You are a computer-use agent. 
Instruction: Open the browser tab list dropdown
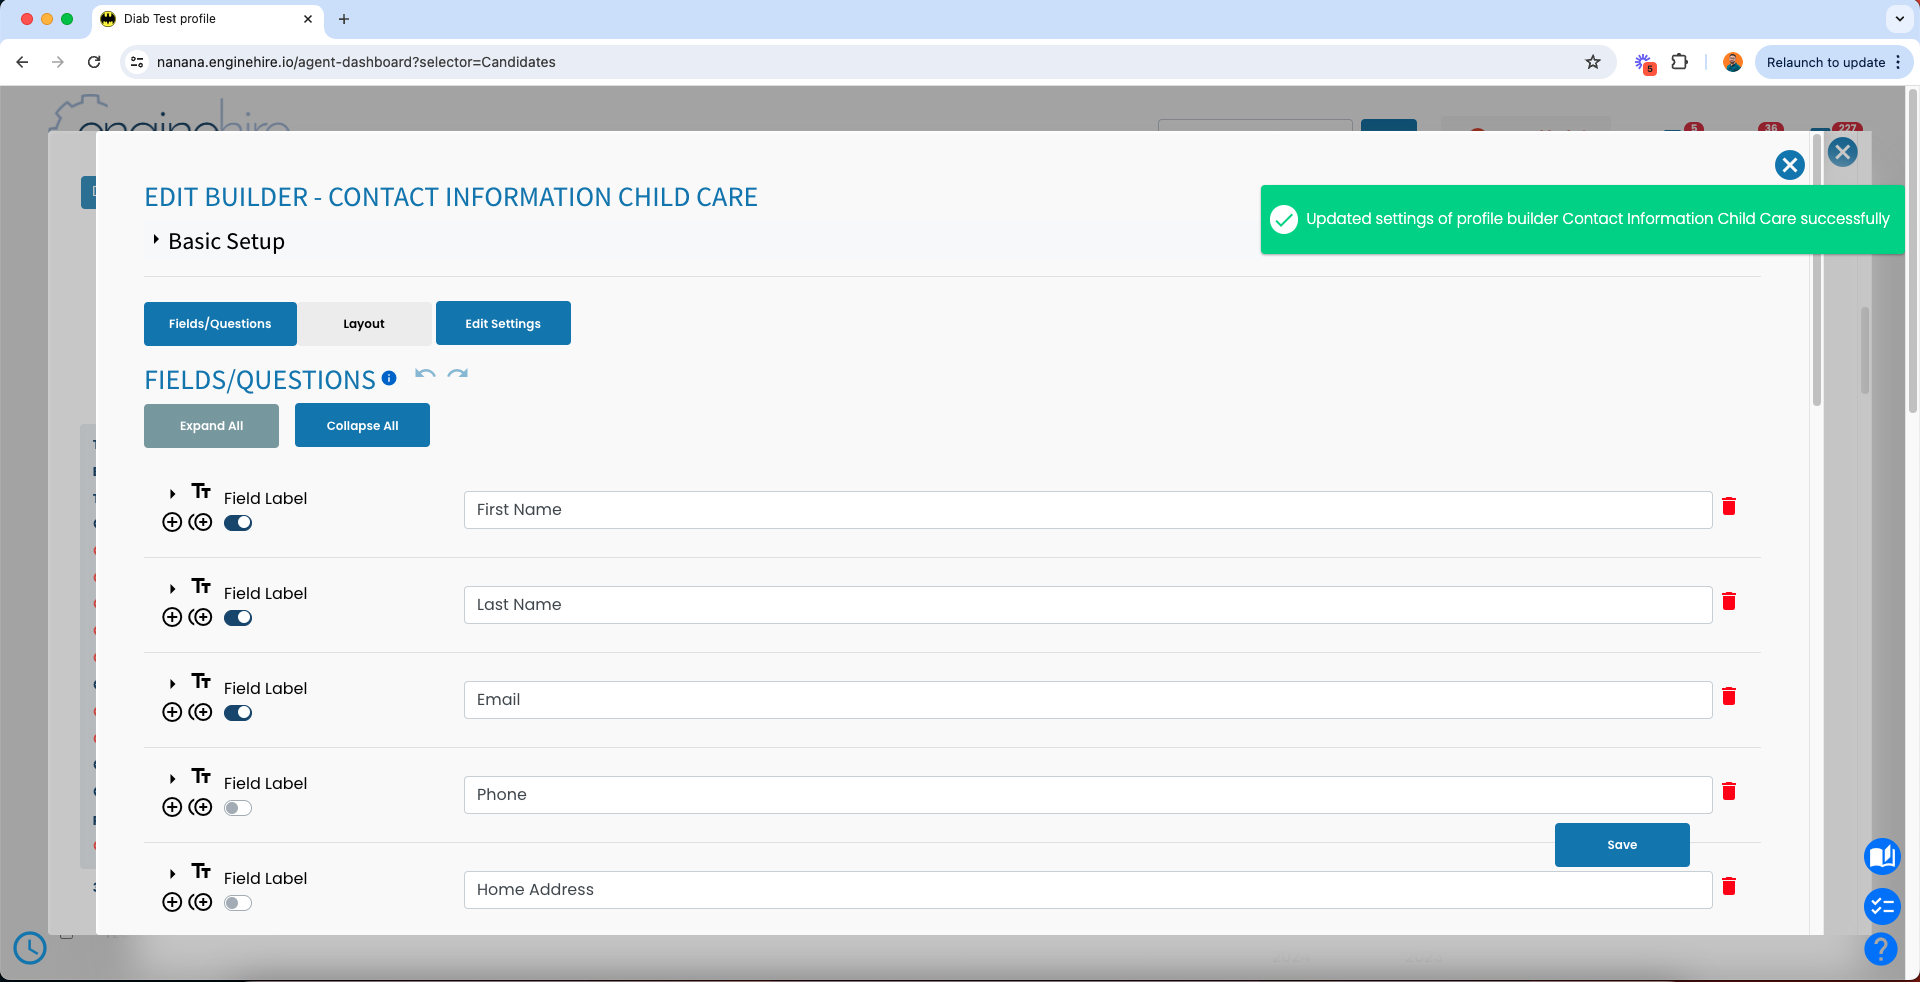pos(1899,19)
